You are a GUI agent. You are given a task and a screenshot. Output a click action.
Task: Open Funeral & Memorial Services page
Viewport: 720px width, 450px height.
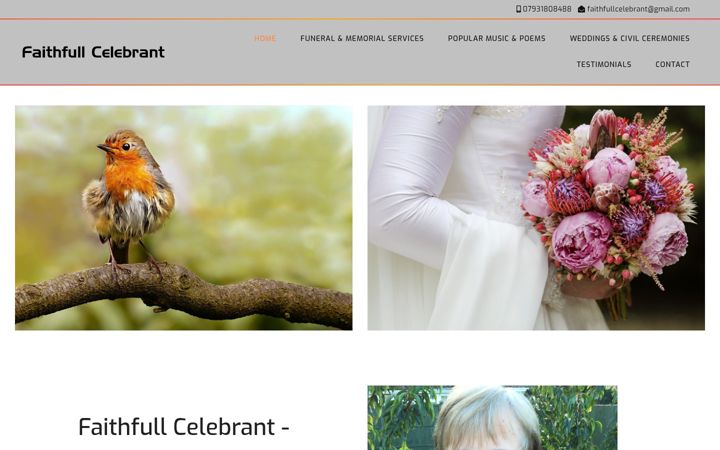362,39
